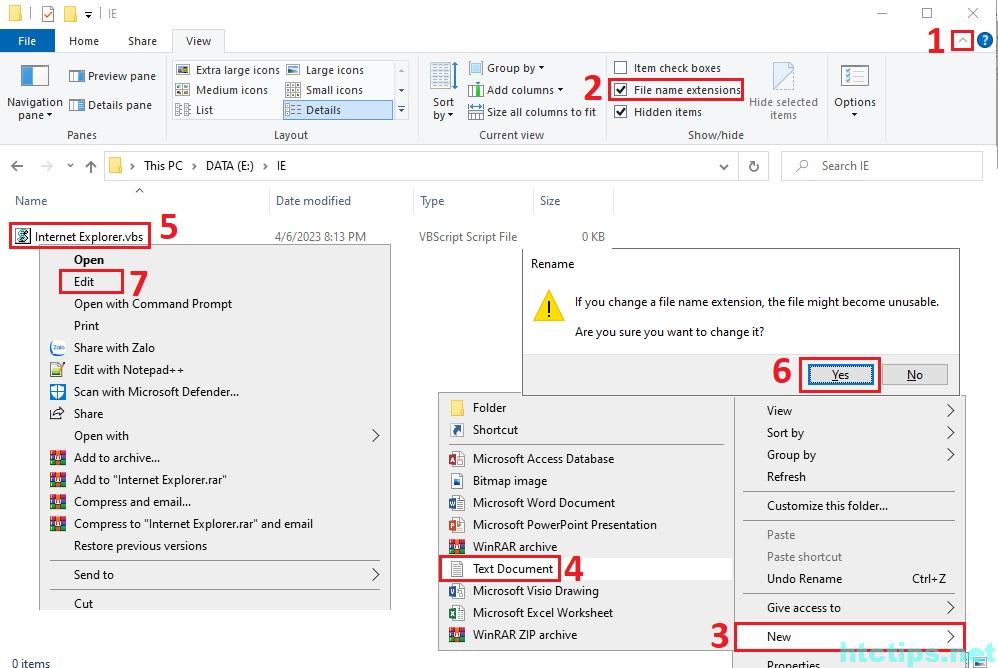The image size is (998, 668).
Task: Click the Help question mark icon
Action: point(985,41)
